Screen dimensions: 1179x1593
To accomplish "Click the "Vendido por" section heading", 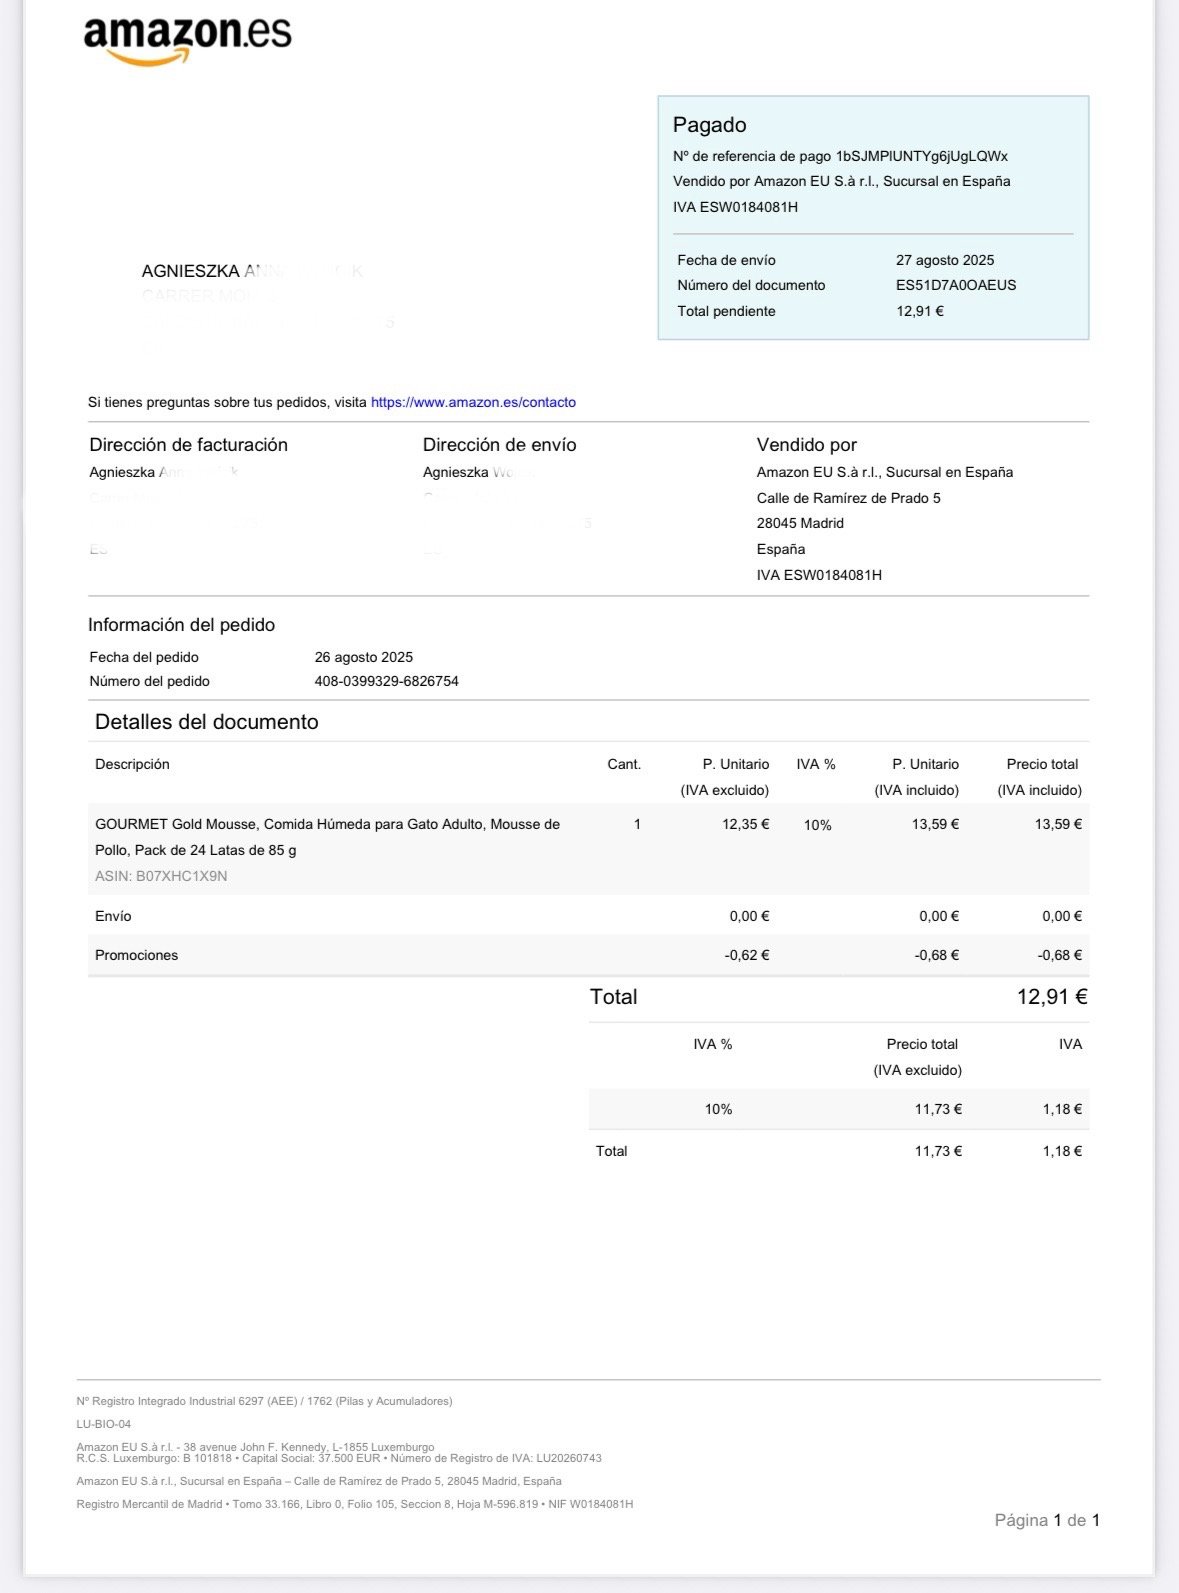I will (x=806, y=445).
